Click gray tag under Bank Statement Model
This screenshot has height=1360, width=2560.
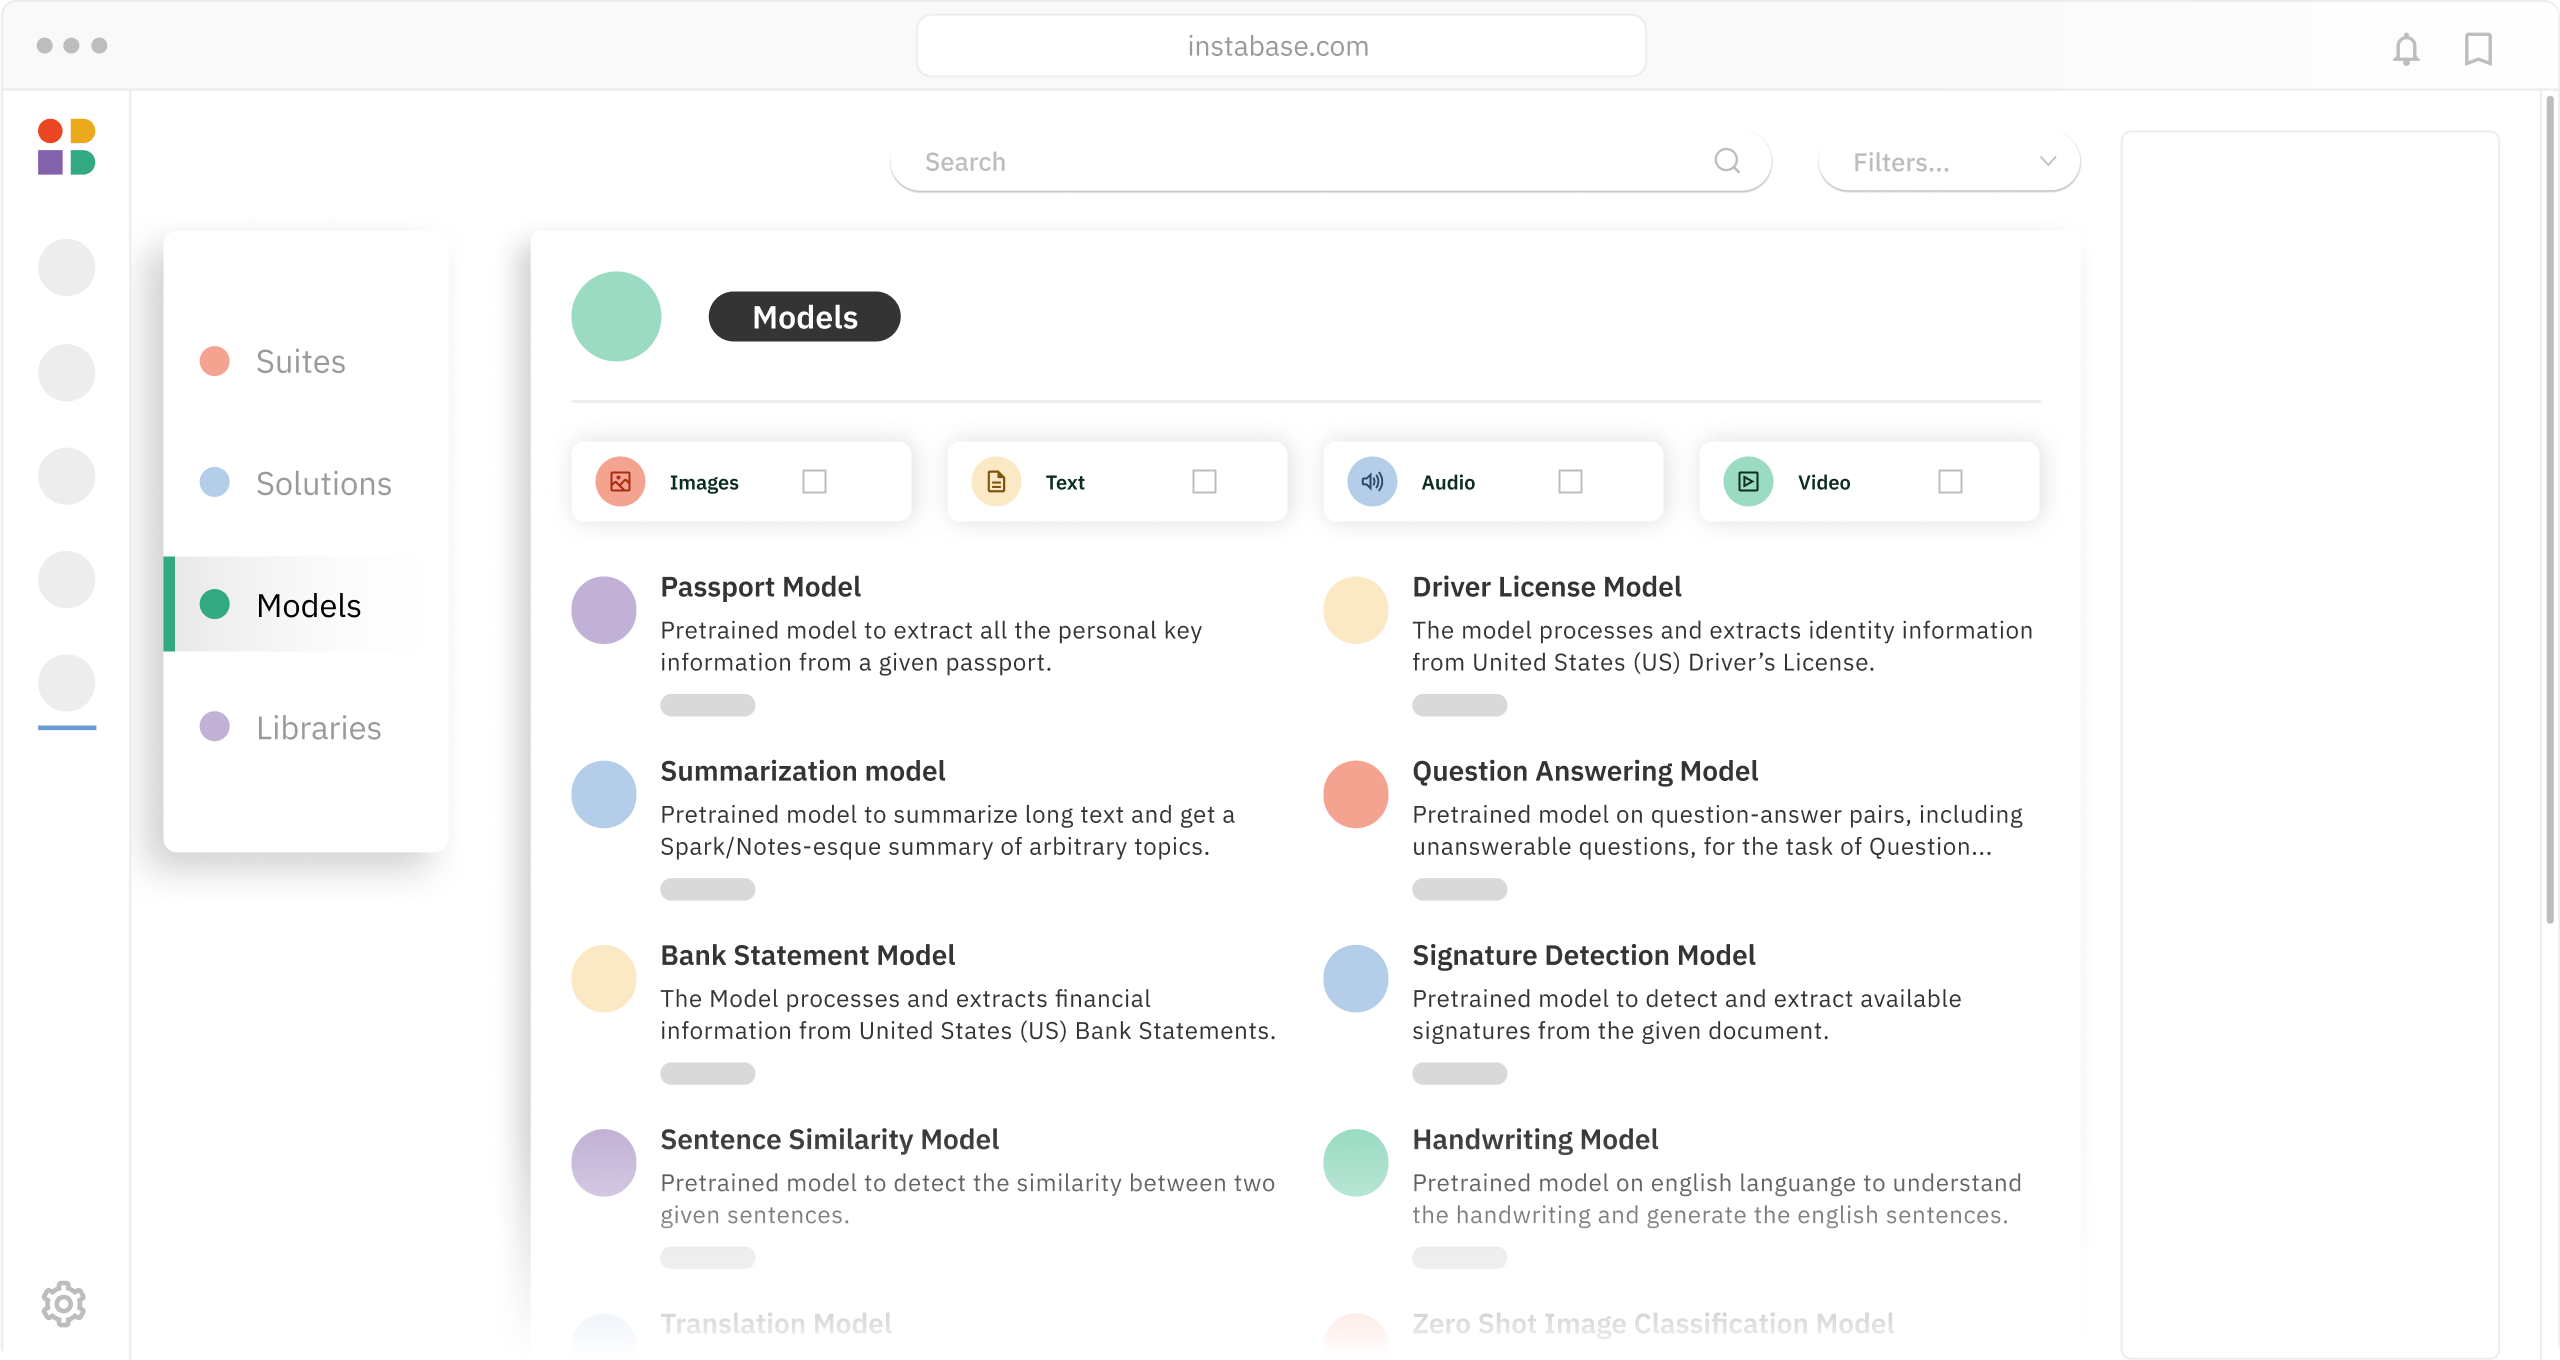[x=707, y=1073]
